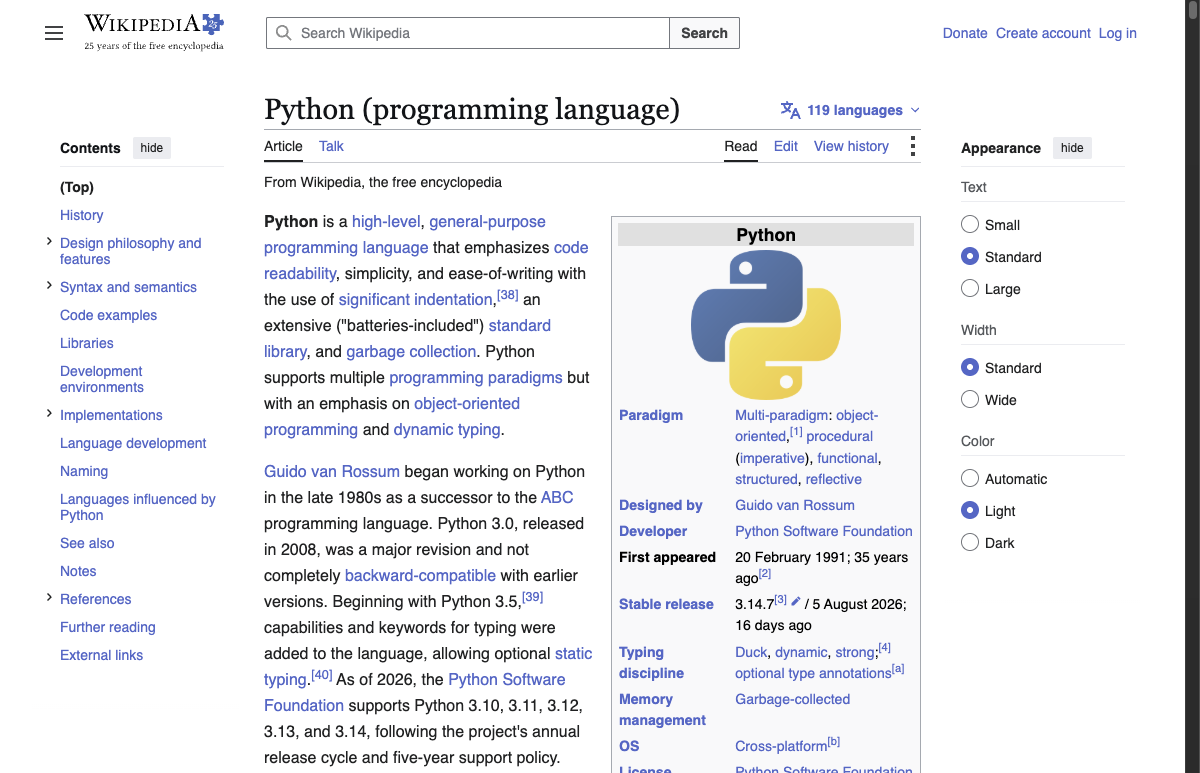The height and width of the screenshot is (773, 1200).
Task: Open the significant indentation link
Action: tap(417, 299)
